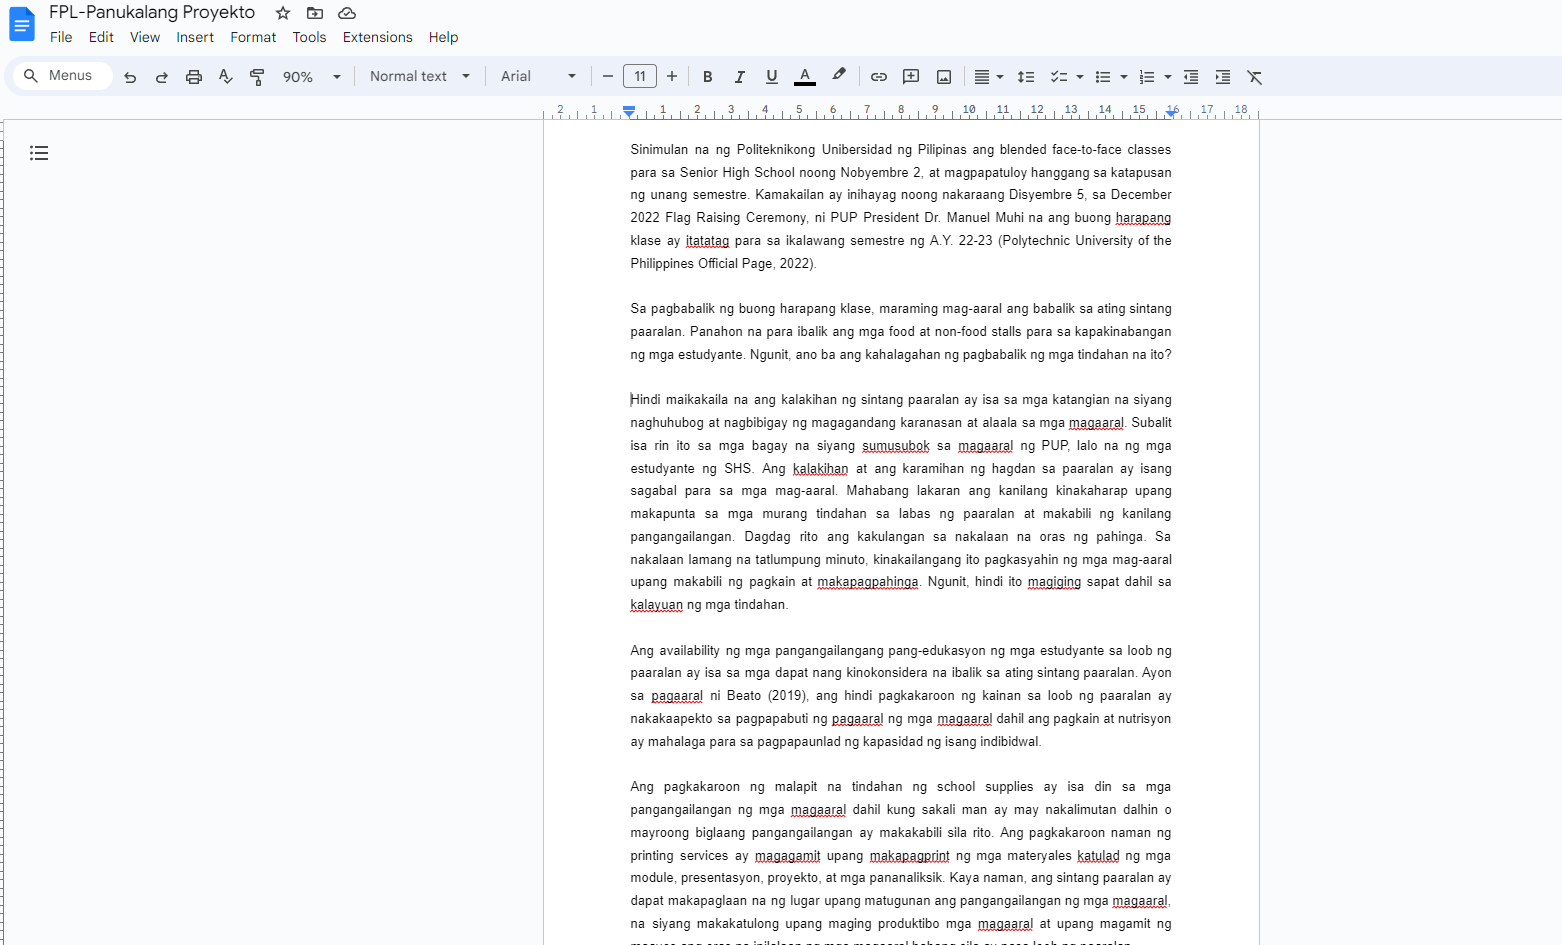Screen dimensions: 1562x945
Task: Increase font size with plus button
Action: pos(672,77)
